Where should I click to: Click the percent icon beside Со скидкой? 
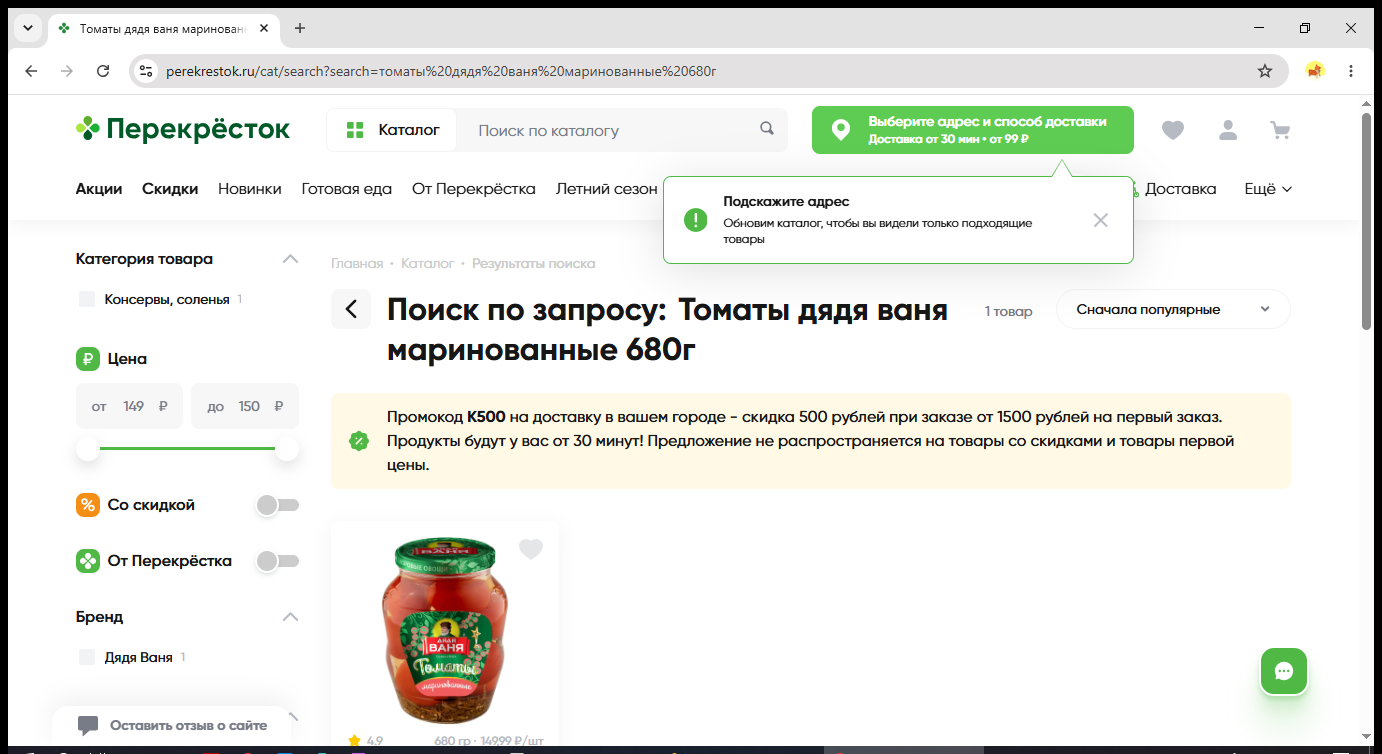88,505
